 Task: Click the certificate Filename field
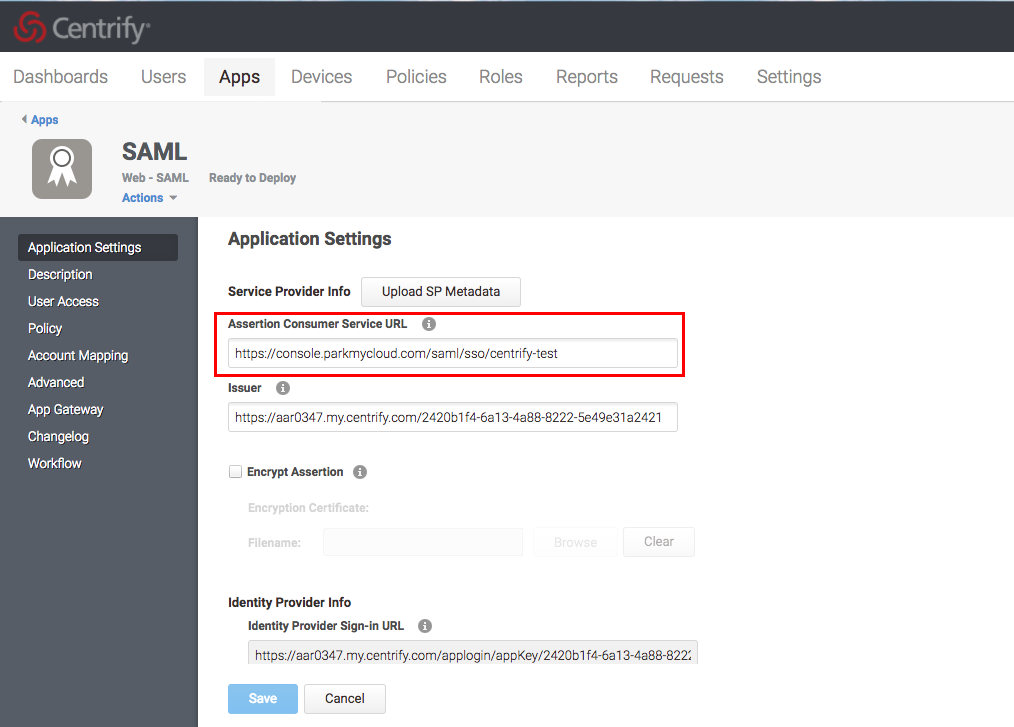(x=423, y=542)
